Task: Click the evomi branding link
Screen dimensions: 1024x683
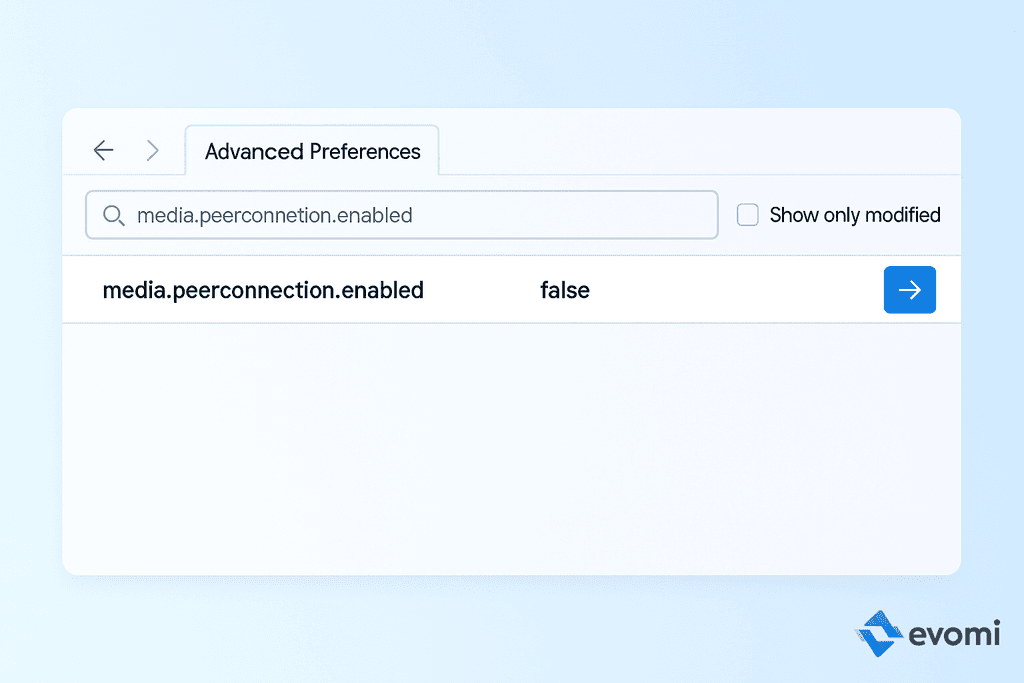Action: pyautogui.click(x=930, y=633)
